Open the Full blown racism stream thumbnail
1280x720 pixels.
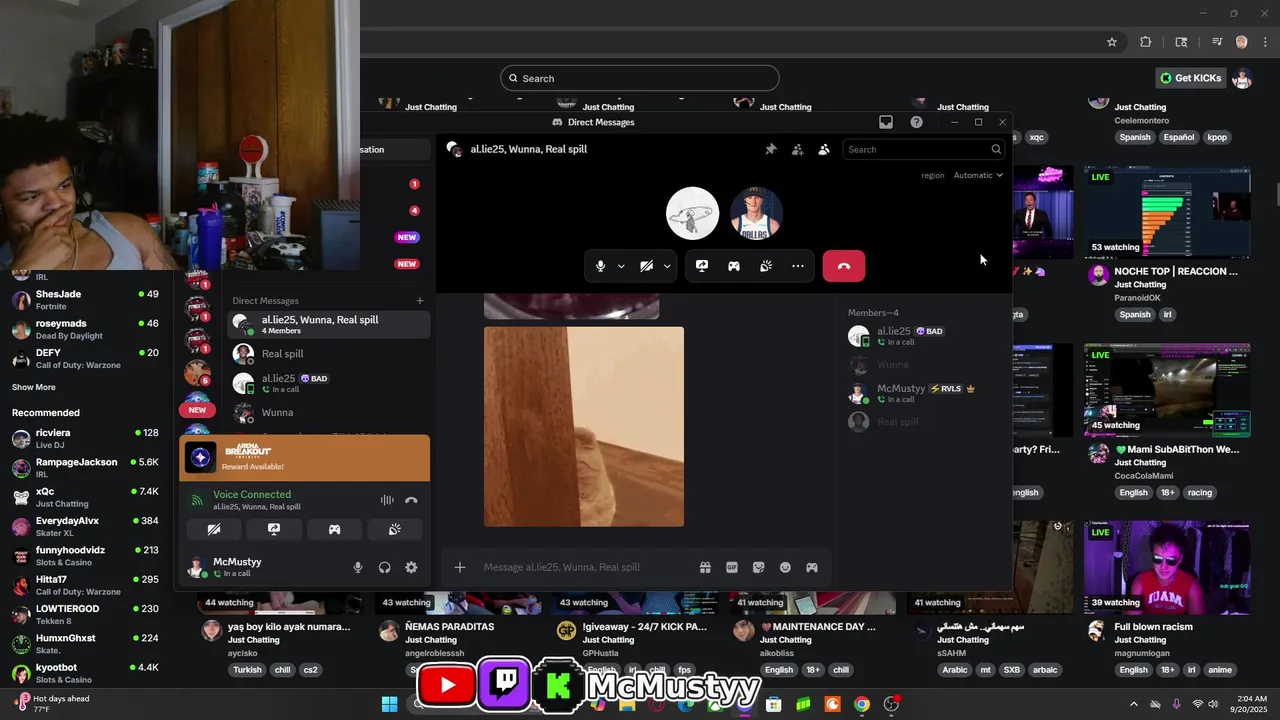click(x=1167, y=567)
